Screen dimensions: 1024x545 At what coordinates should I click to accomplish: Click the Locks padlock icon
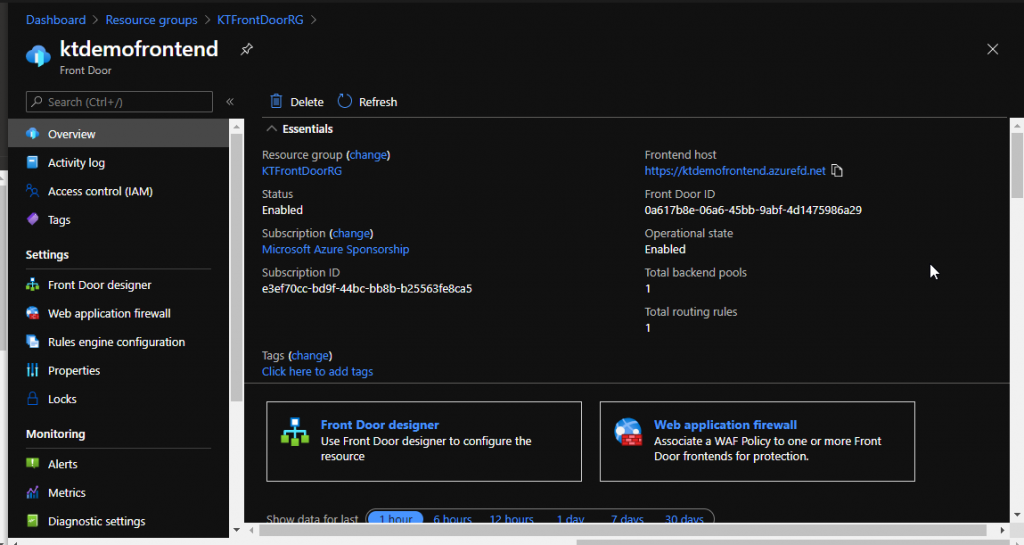coord(33,398)
